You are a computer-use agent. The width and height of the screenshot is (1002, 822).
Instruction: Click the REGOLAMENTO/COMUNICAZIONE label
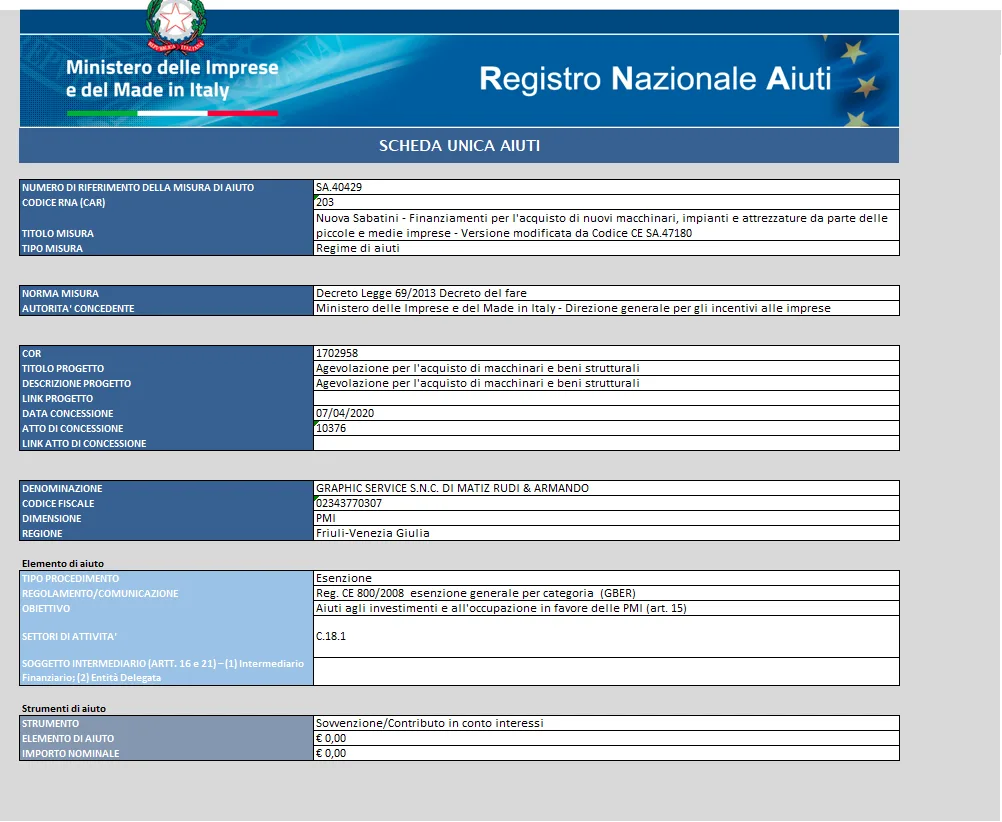100,594
